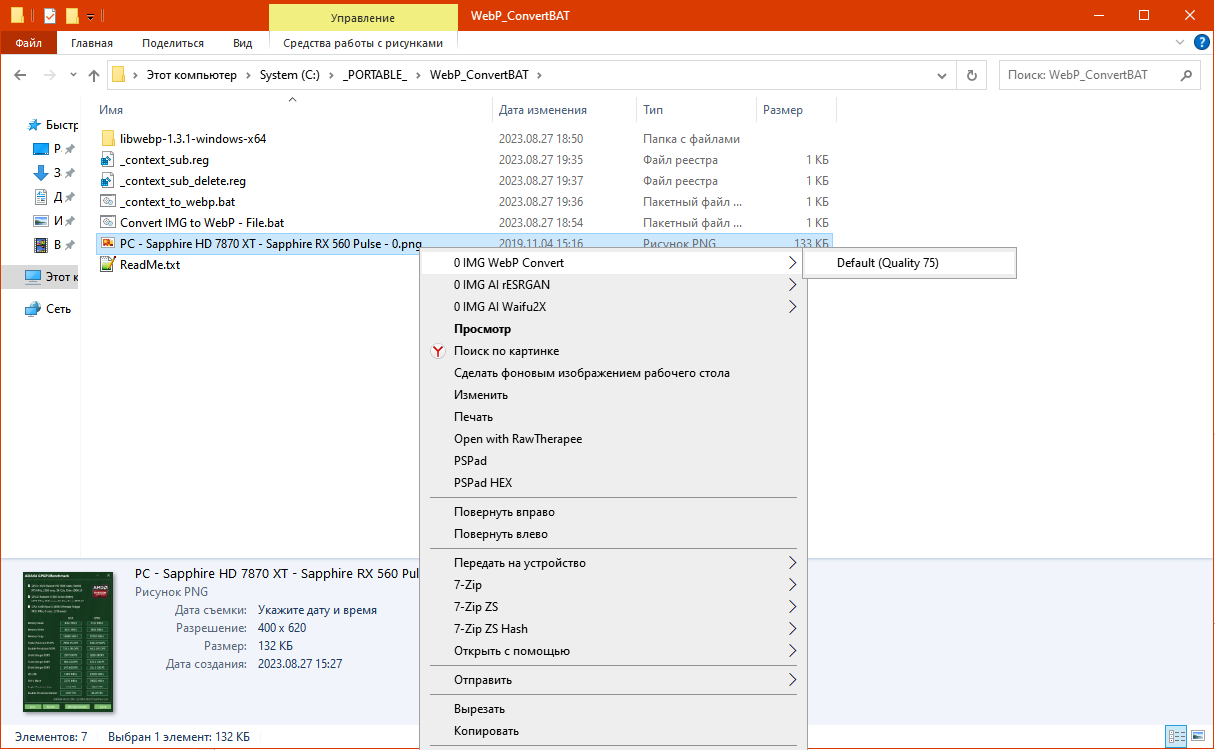The image size is (1215, 750).
Task: Choose Повернуть вправо in the context menu
Action: [613, 512]
